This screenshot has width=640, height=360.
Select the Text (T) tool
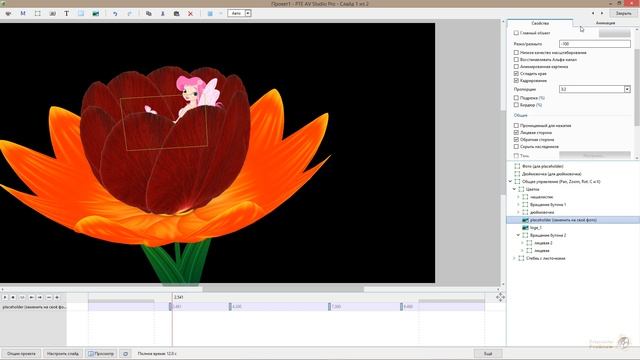pyautogui.click(x=67, y=13)
